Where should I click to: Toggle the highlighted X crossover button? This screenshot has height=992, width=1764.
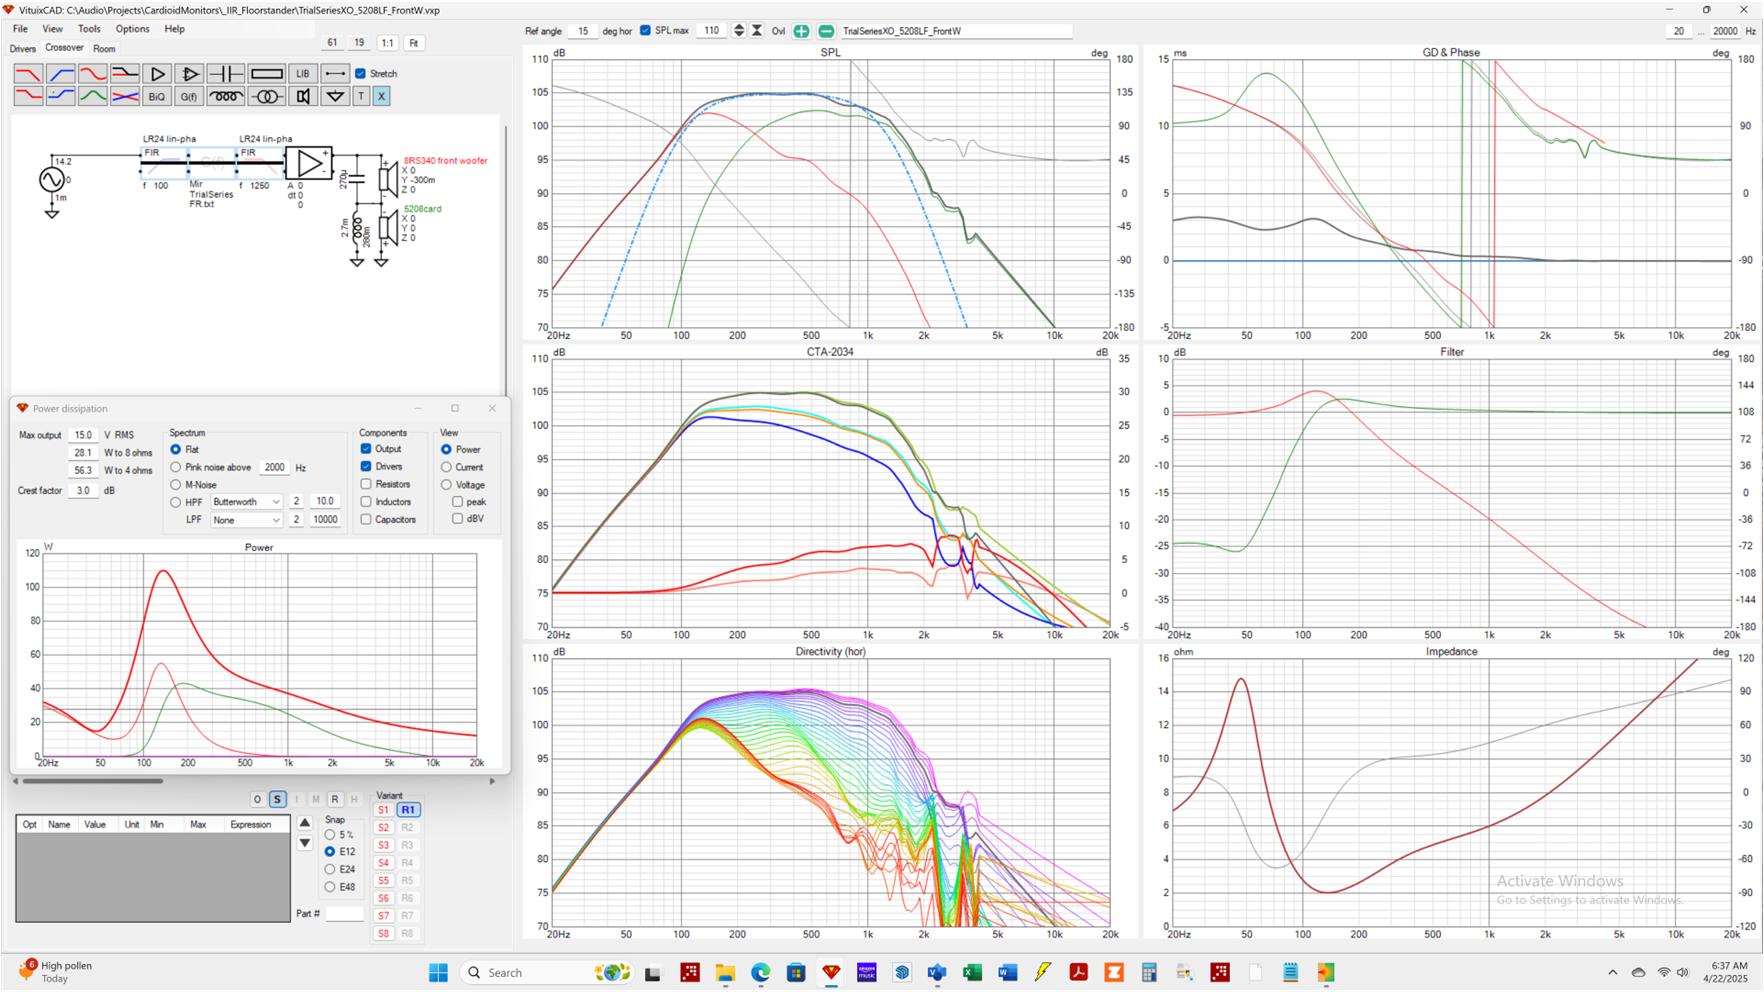(x=381, y=96)
